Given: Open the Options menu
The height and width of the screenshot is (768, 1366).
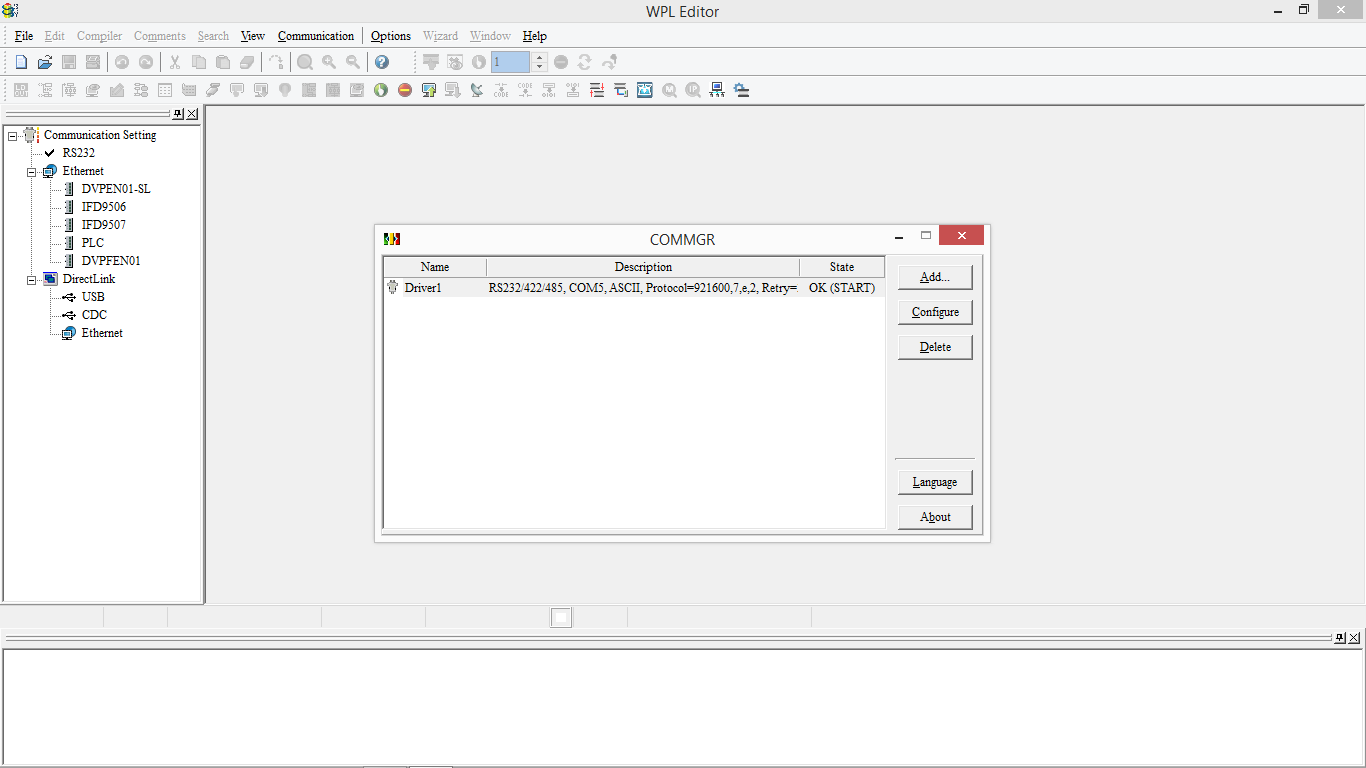Looking at the screenshot, I should click(x=391, y=36).
